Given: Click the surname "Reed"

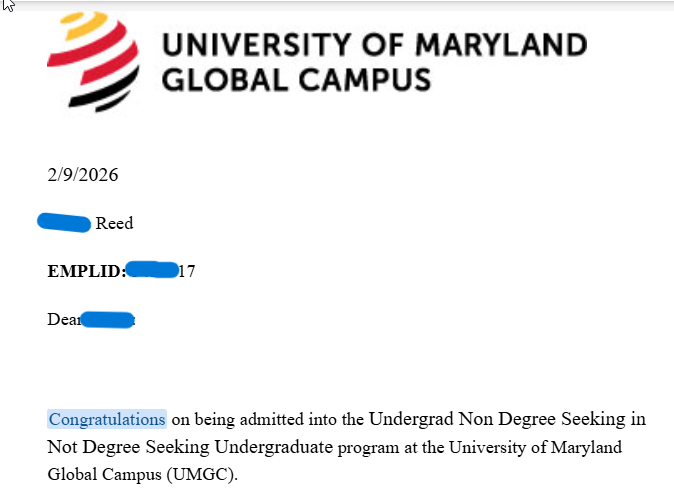Looking at the screenshot, I should coord(114,223).
